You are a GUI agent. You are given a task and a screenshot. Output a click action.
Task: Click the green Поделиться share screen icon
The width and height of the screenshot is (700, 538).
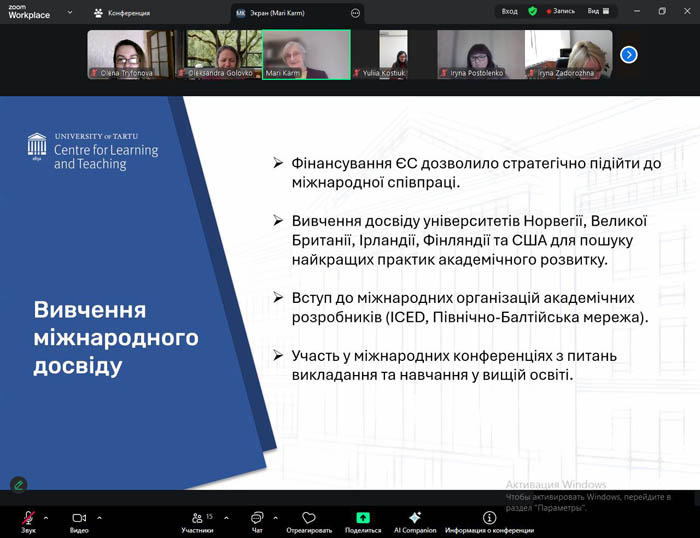363,518
